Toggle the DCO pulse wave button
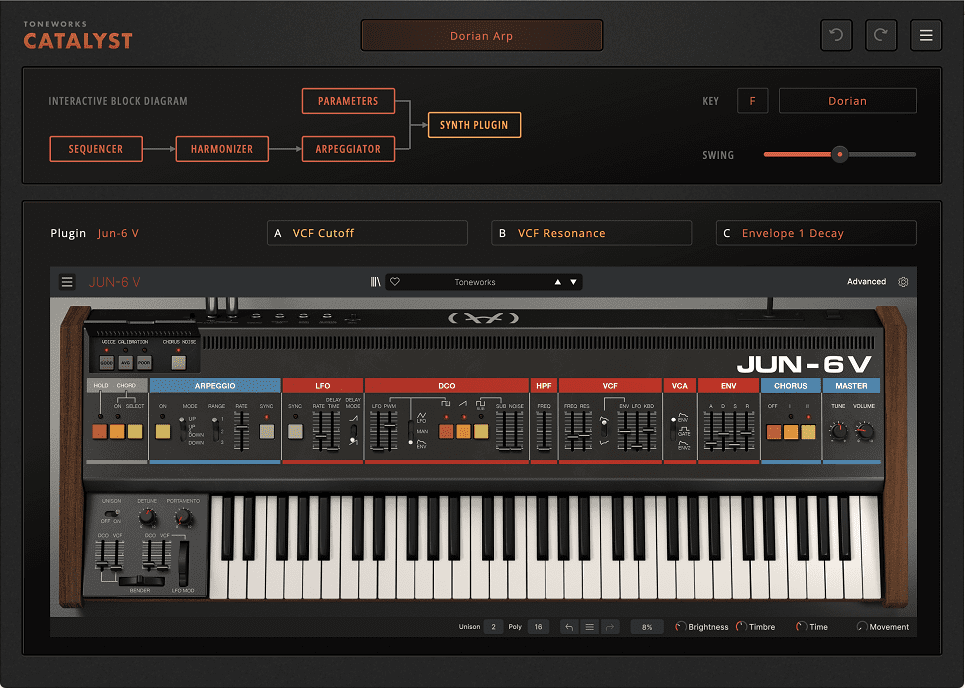Image resolution: width=965 pixels, height=688 pixels. click(x=446, y=431)
